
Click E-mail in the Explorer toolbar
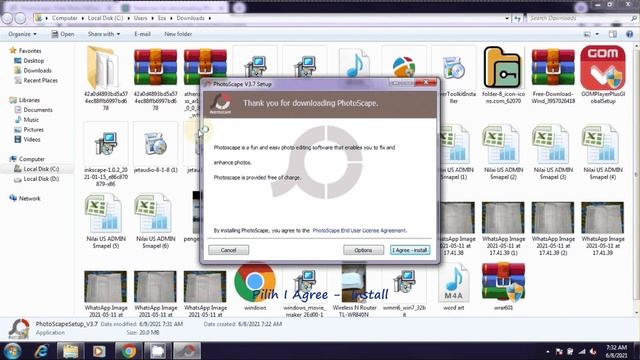[142, 34]
